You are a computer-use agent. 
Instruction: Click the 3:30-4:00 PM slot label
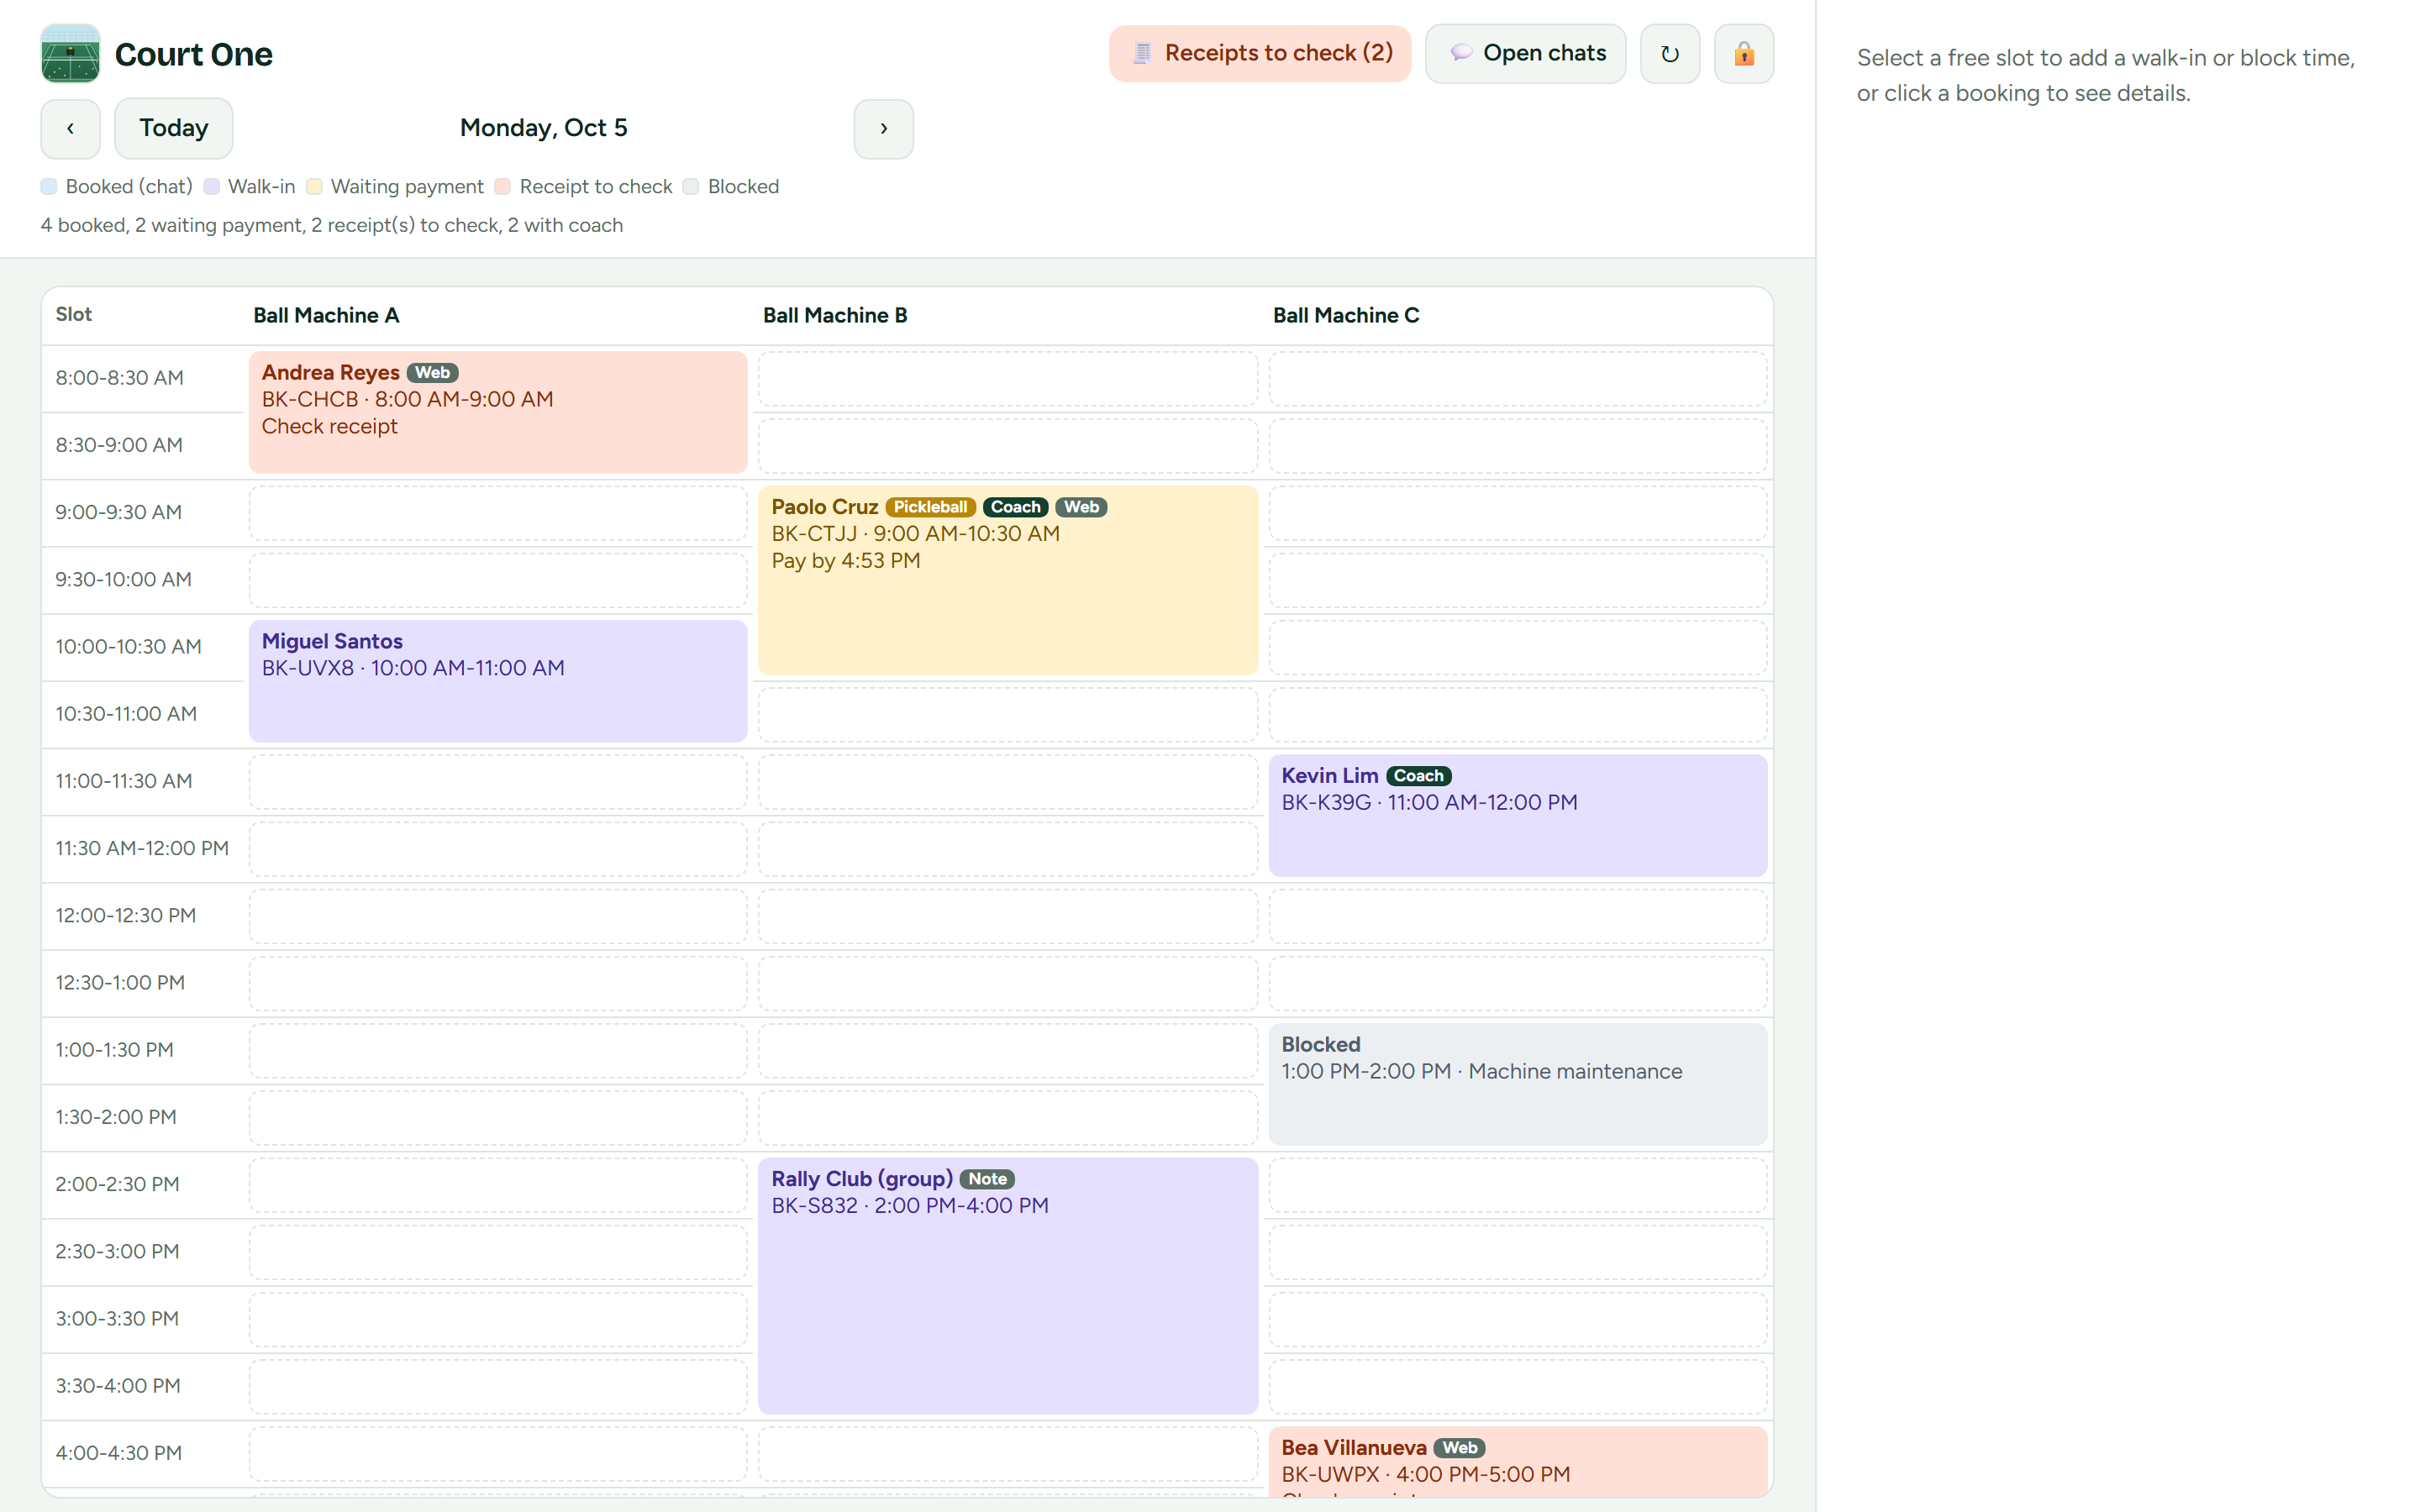(x=118, y=1386)
